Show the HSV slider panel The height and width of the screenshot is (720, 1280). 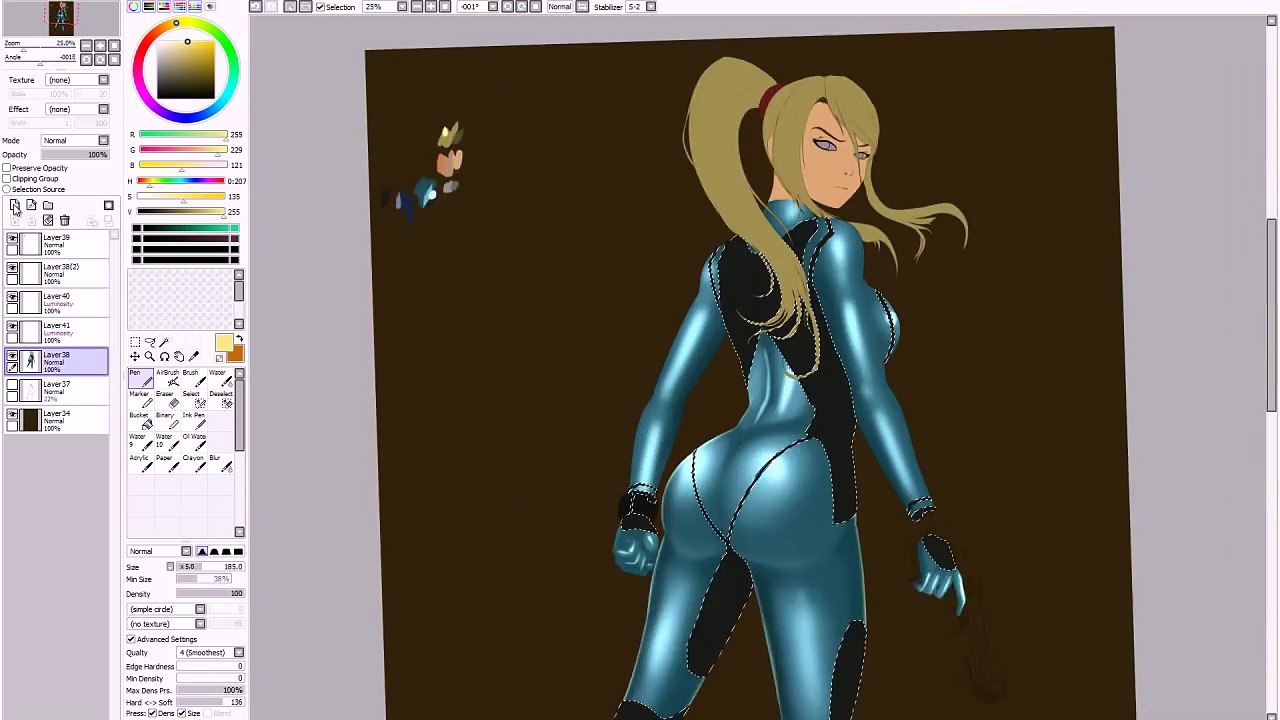164,7
